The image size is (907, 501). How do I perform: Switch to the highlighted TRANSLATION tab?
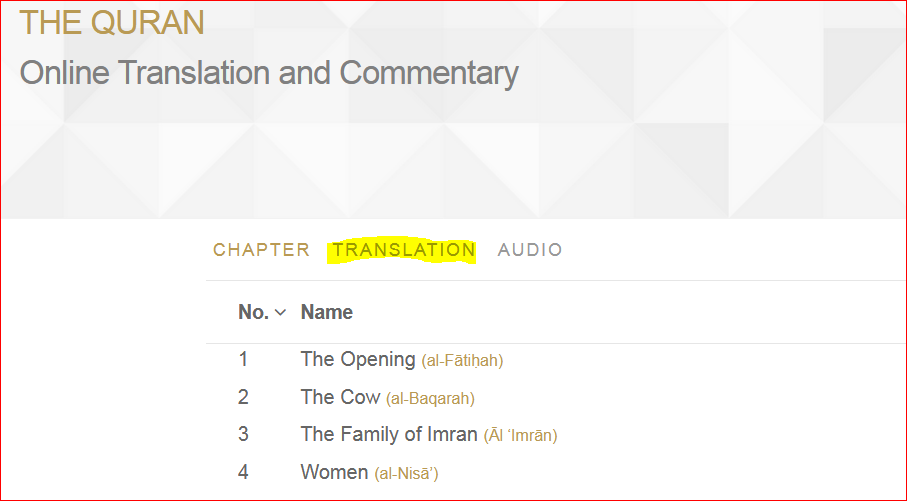[x=404, y=250]
